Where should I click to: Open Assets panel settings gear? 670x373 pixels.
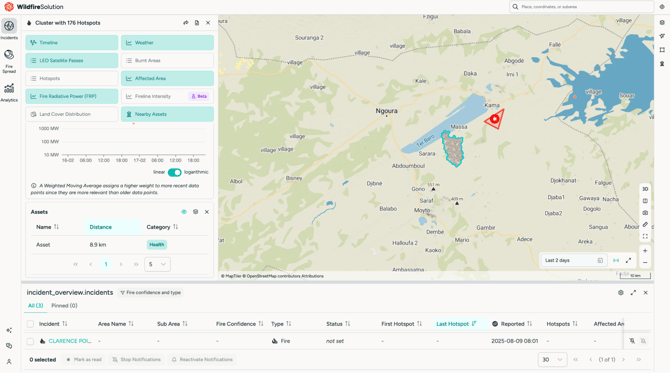(x=196, y=212)
